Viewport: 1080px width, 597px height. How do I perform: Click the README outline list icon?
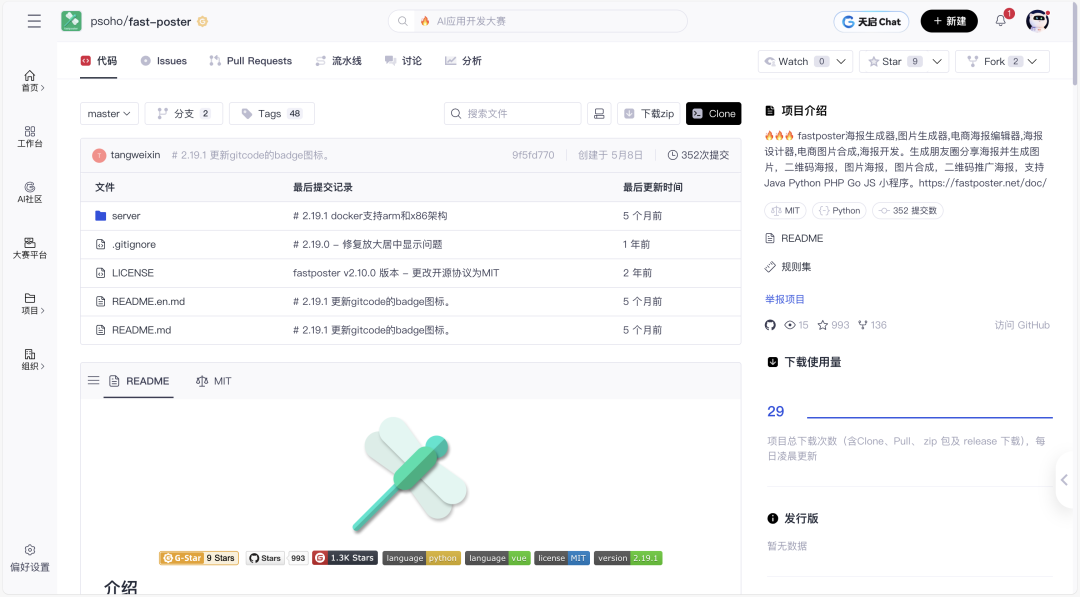point(94,380)
